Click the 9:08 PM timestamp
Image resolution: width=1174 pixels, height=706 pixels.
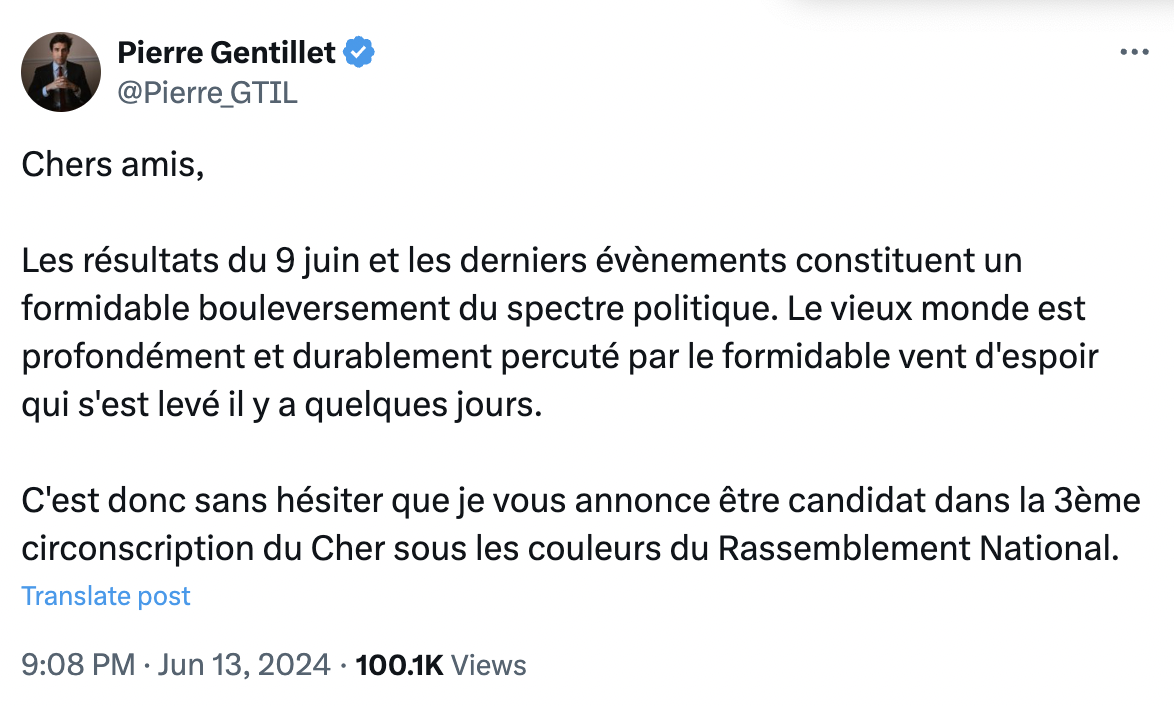[78, 665]
